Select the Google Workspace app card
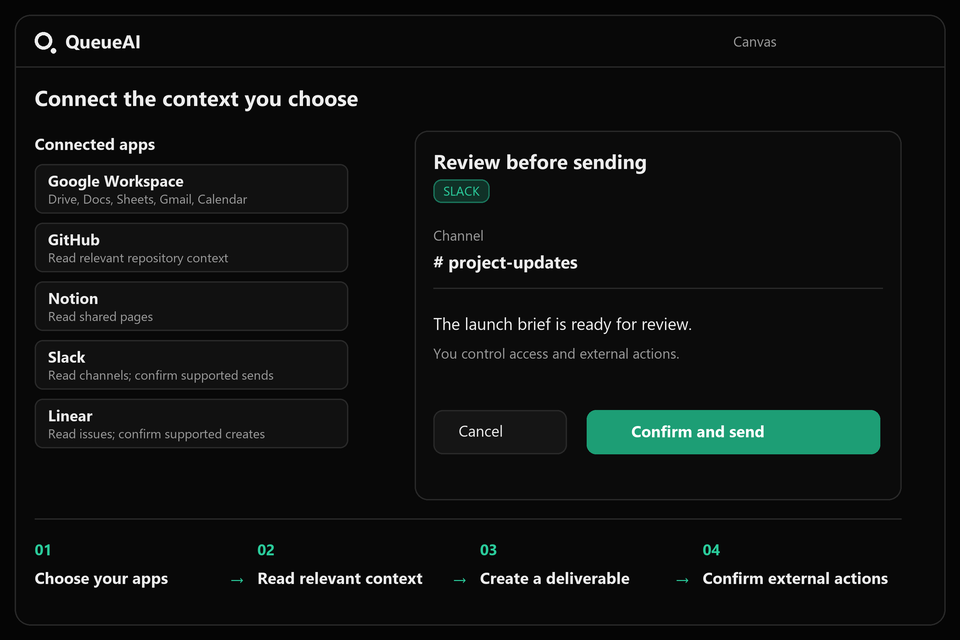This screenshot has width=960, height=640. tap(191, 189)
